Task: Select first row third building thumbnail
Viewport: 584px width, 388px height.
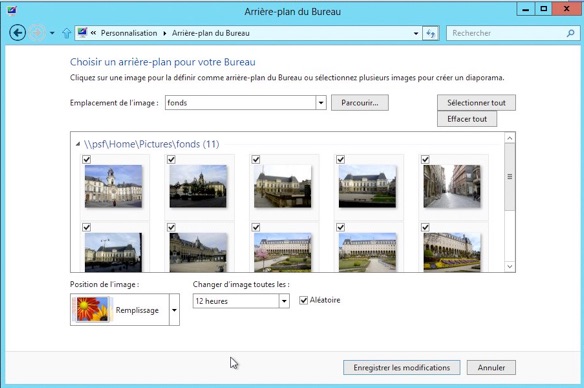Action: pos(283,186)
